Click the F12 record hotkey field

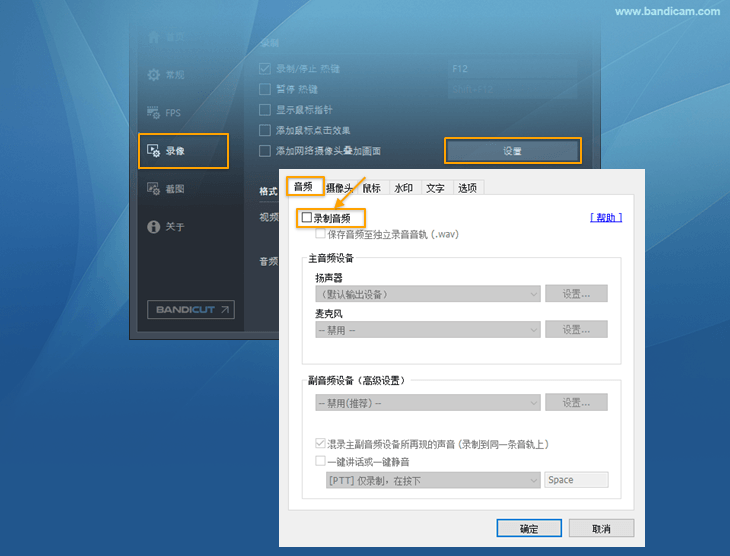(x=513, y=69)
